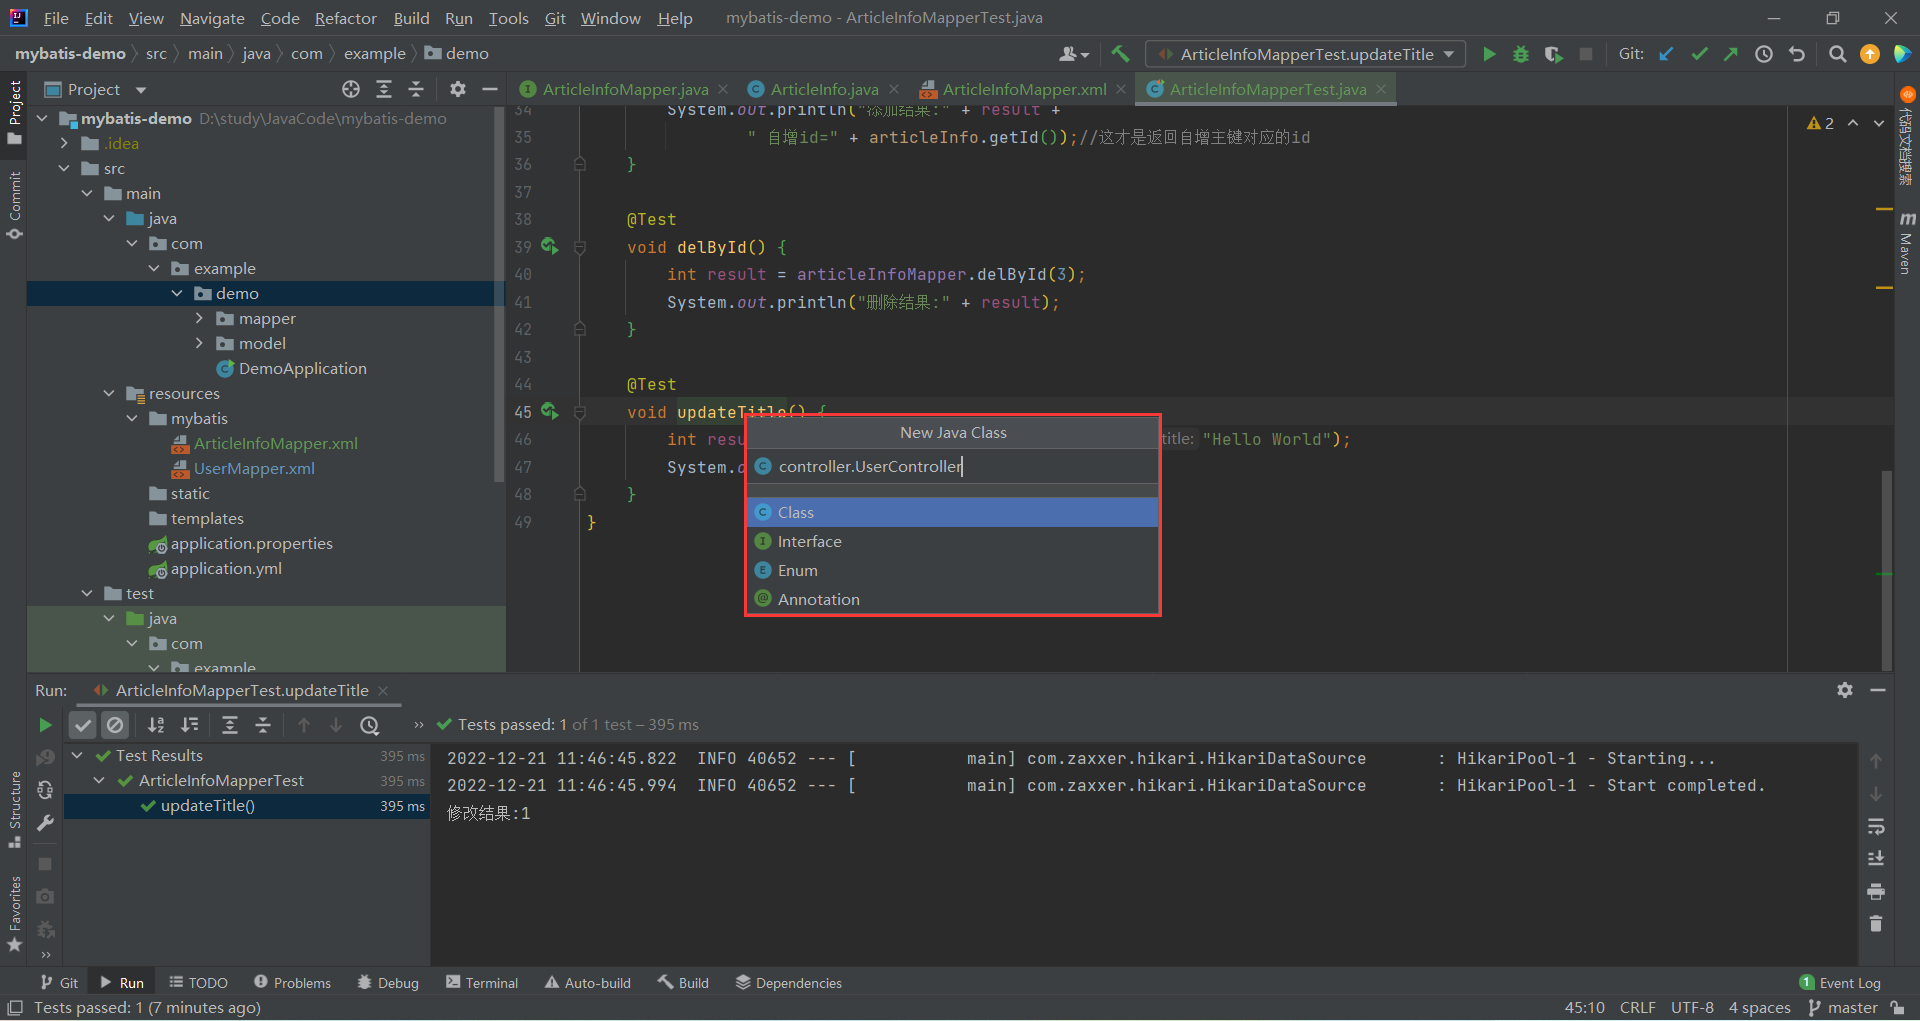The image size is (1920, 1021).
Task: Click run gutter icon at line 39
Action: [x=549, y=245]
